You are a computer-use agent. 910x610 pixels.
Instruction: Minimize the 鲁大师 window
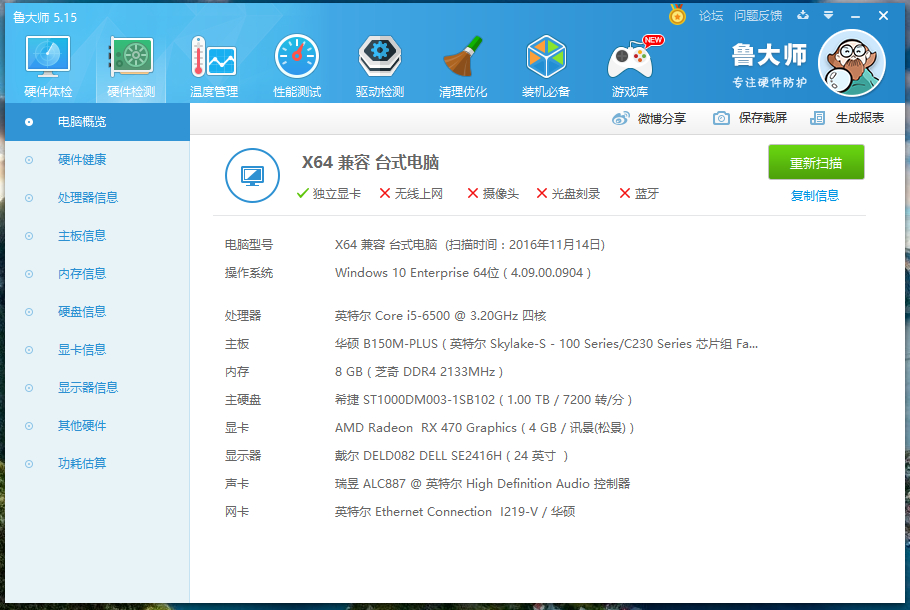click(855, 16)
